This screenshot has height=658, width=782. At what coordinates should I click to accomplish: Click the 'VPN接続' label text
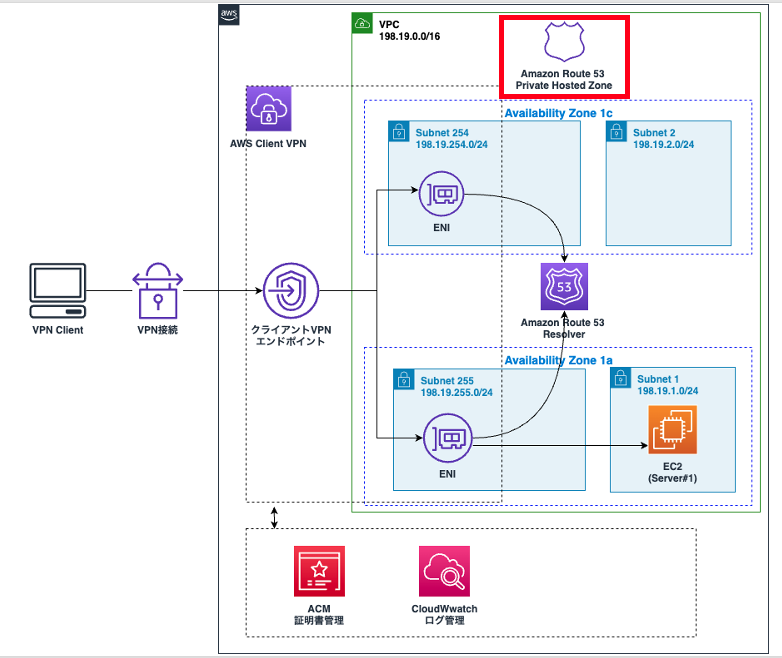tap(158, 330)
